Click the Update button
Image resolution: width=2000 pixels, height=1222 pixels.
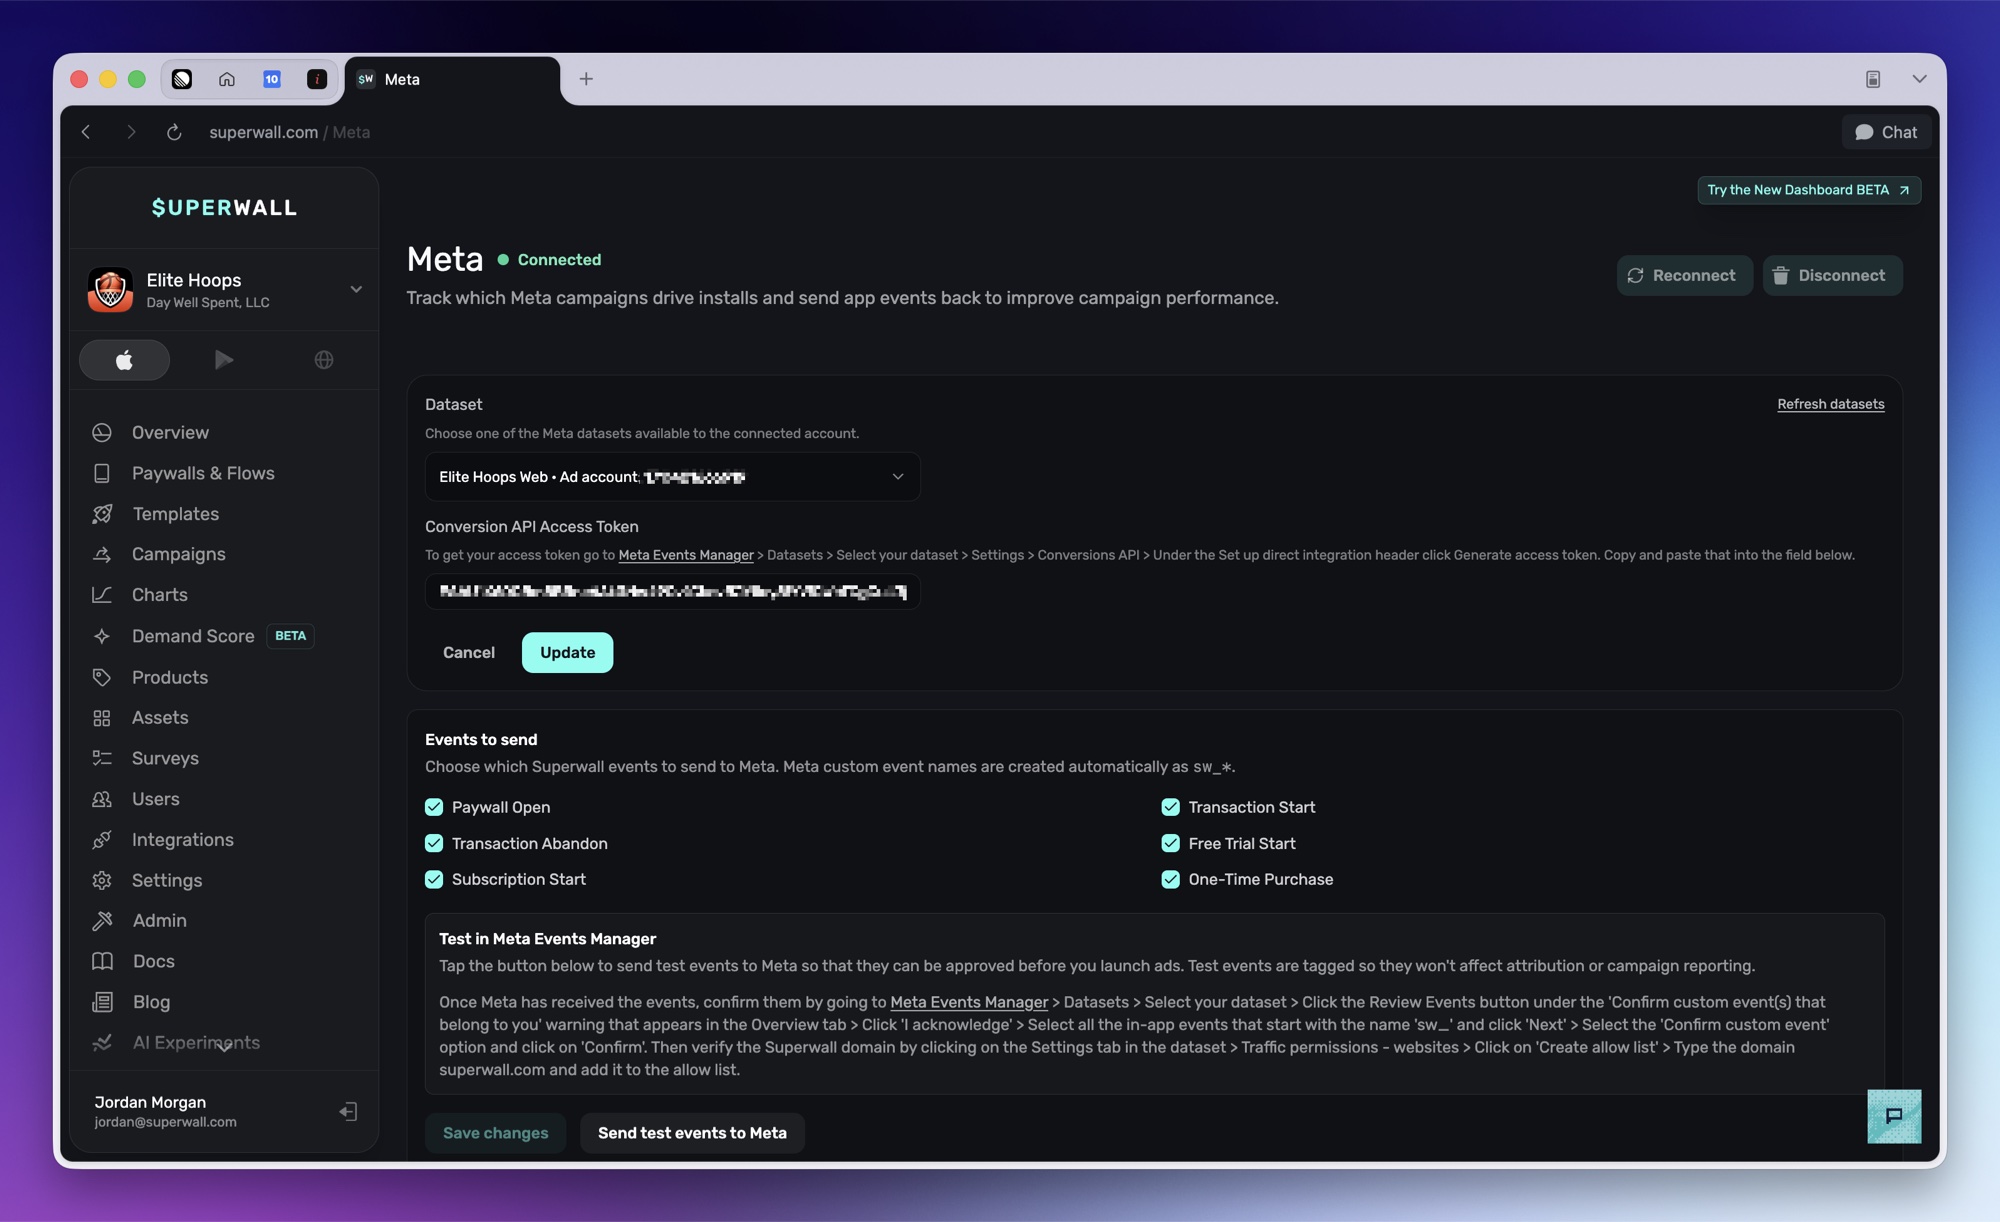click(567, 653)
